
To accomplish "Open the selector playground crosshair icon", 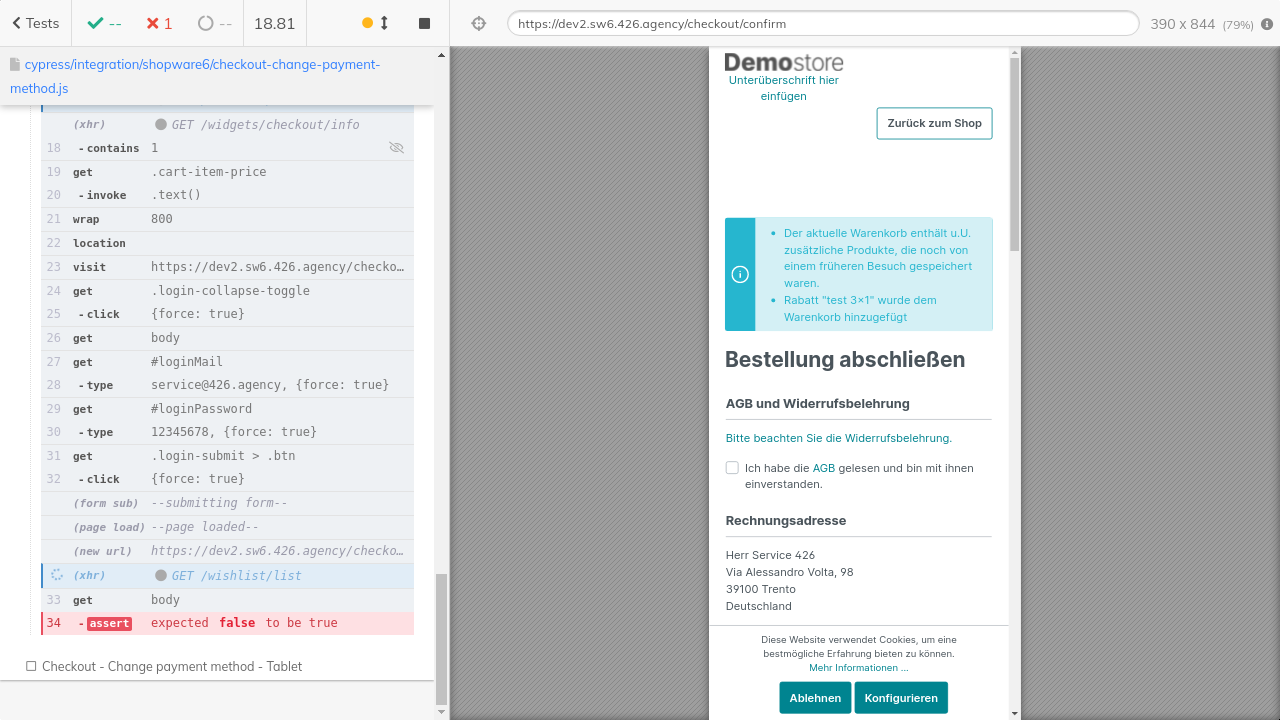I will click(478, 23).
